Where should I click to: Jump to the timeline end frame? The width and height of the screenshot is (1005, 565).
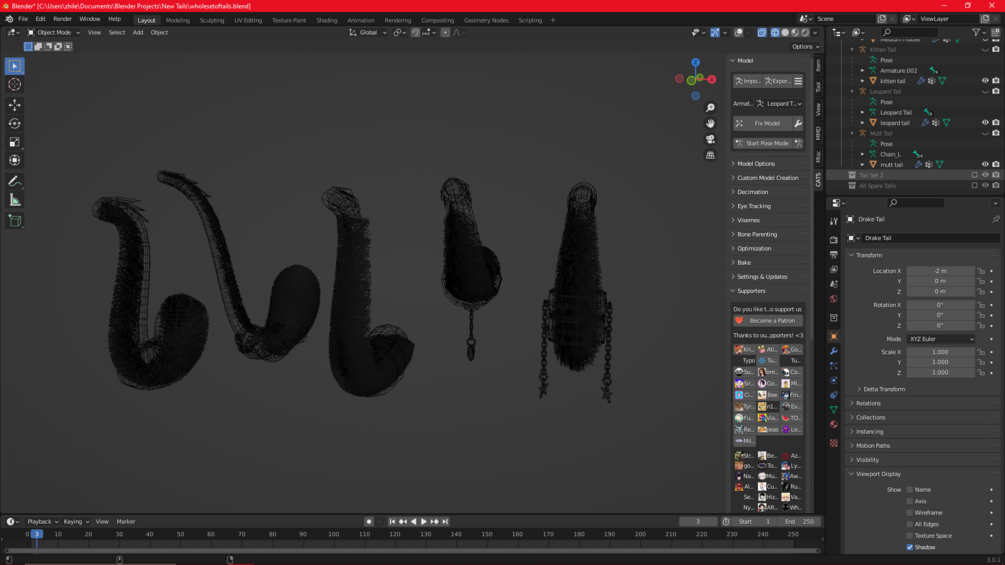[x=445, y=522]
